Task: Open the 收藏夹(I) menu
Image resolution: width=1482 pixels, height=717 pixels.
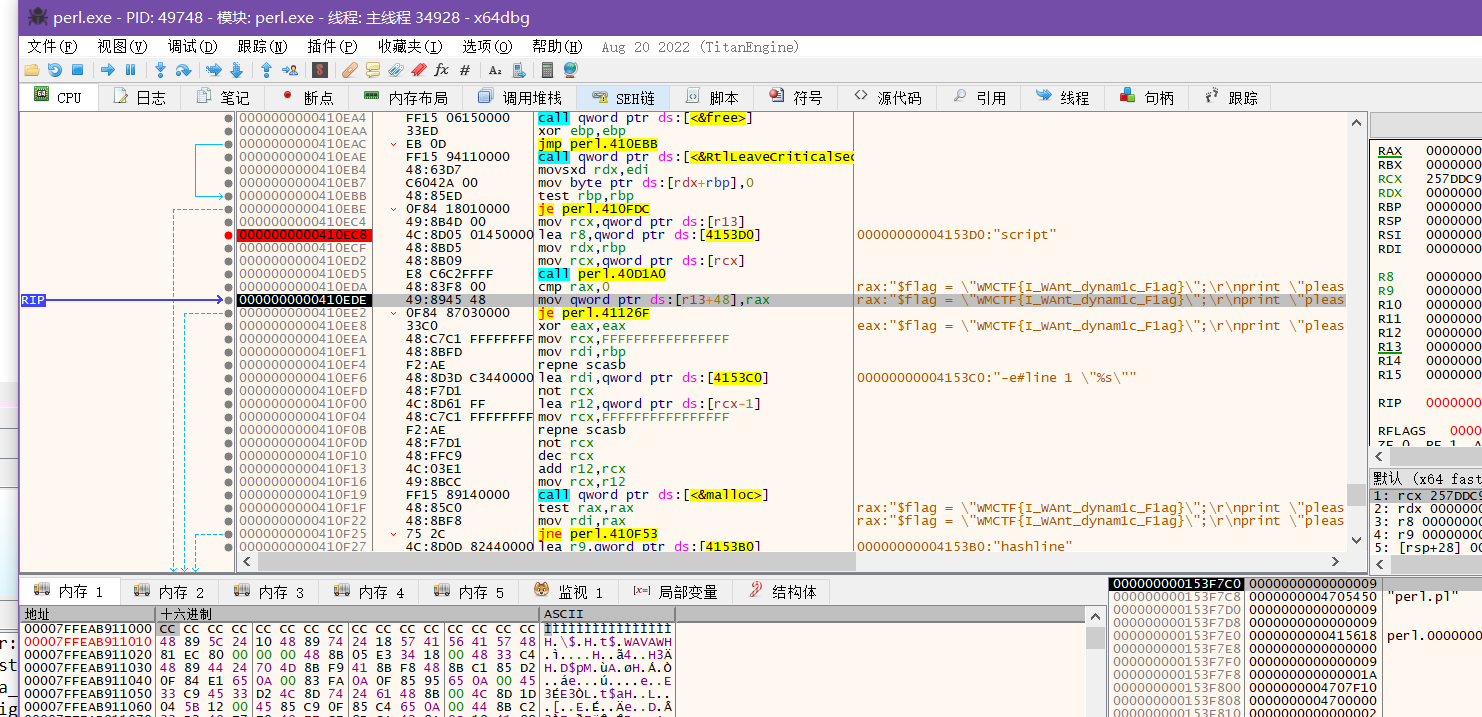Action: 410,46
